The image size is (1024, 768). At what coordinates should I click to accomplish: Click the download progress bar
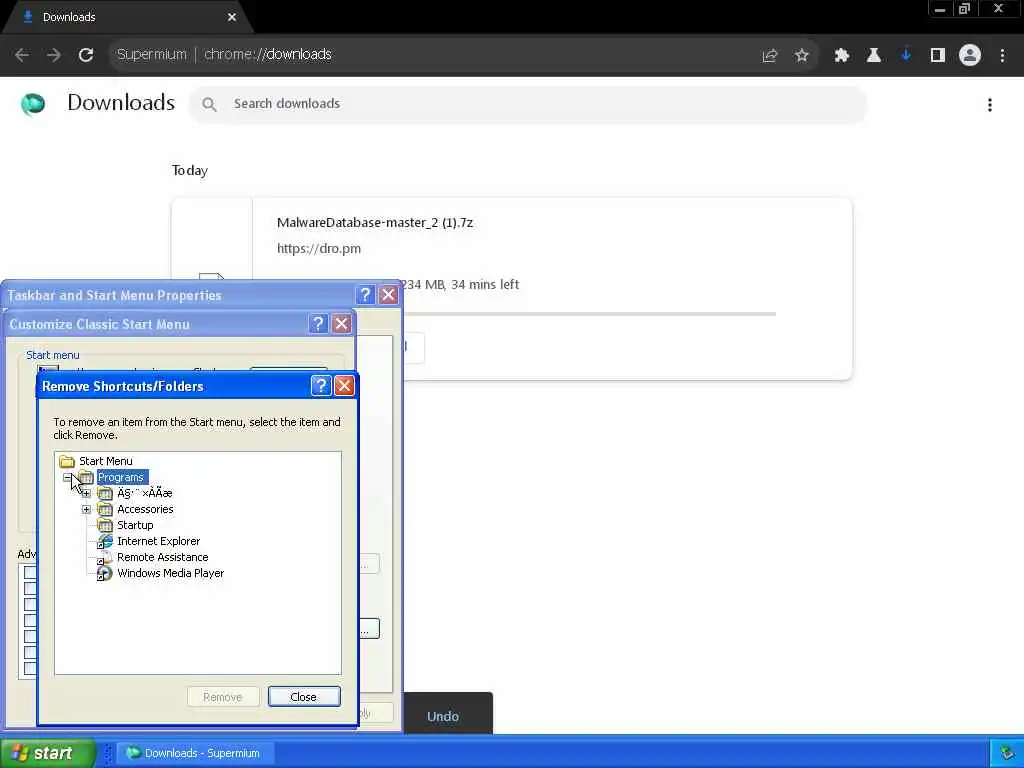[588, 314]
